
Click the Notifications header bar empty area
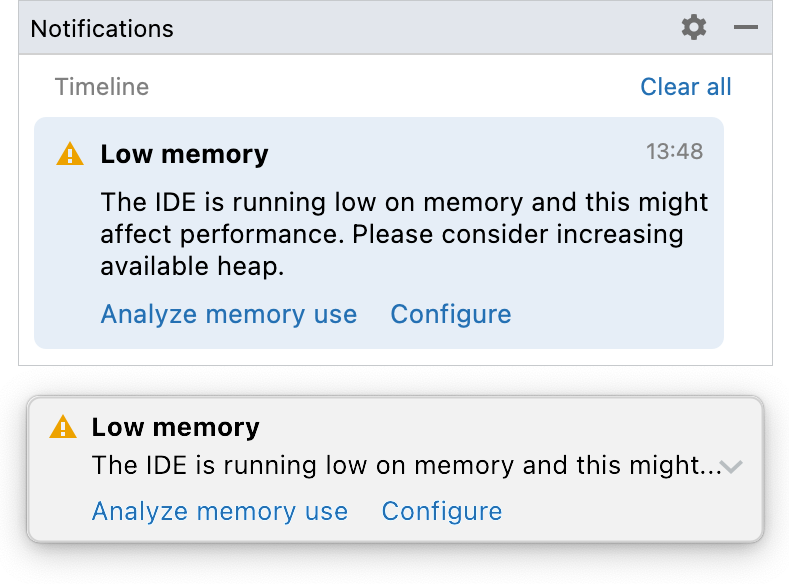[x=420, y=28]
